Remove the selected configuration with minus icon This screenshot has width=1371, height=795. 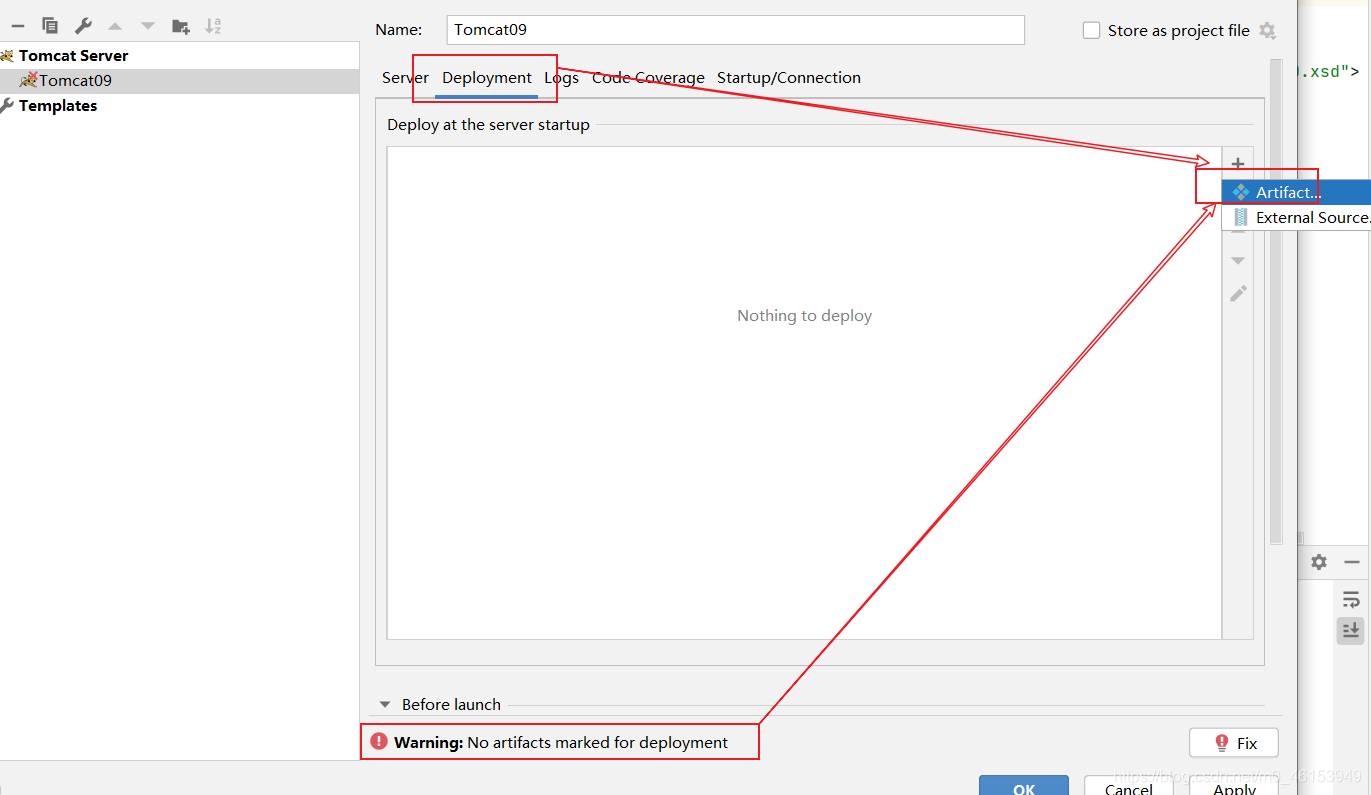pos(18,26)
